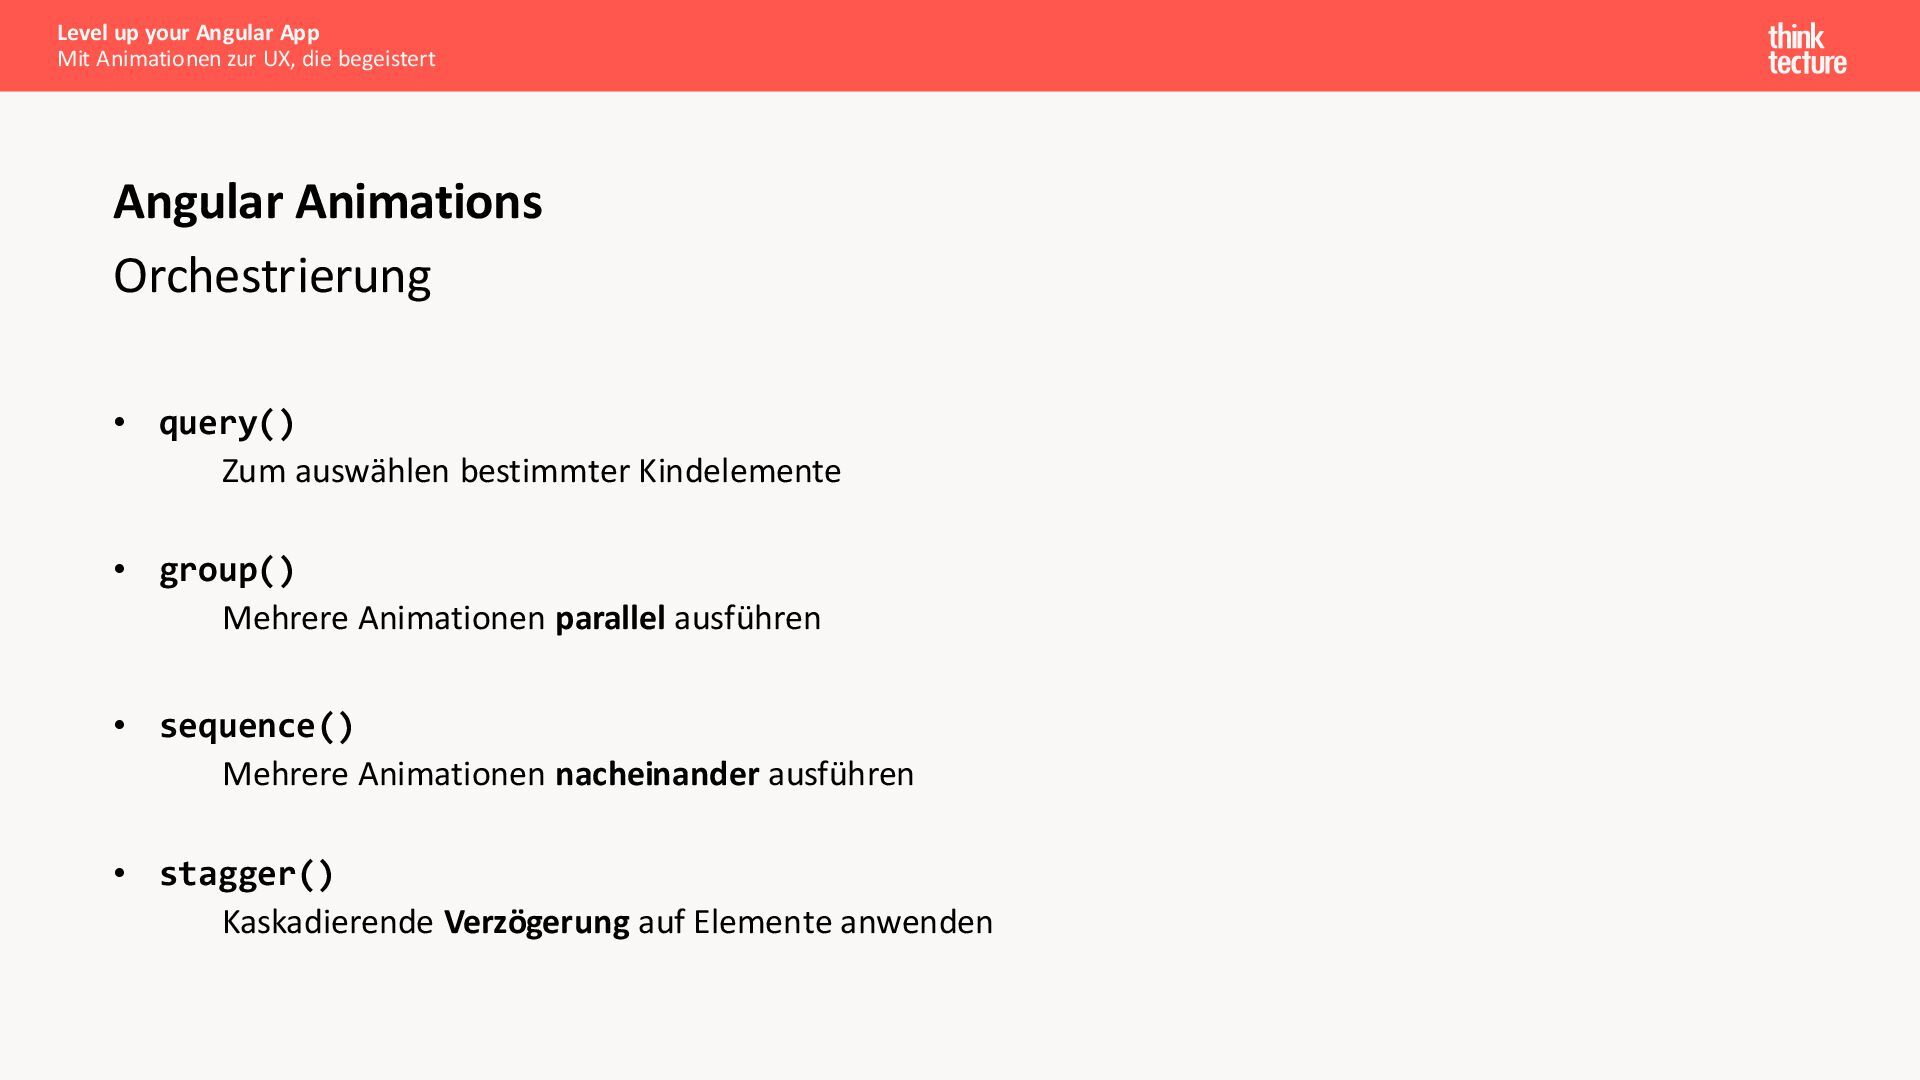Click the bullet point before group()
Screen dimensions: 1920x1080
pyautogui.click(x=120, y=569)
